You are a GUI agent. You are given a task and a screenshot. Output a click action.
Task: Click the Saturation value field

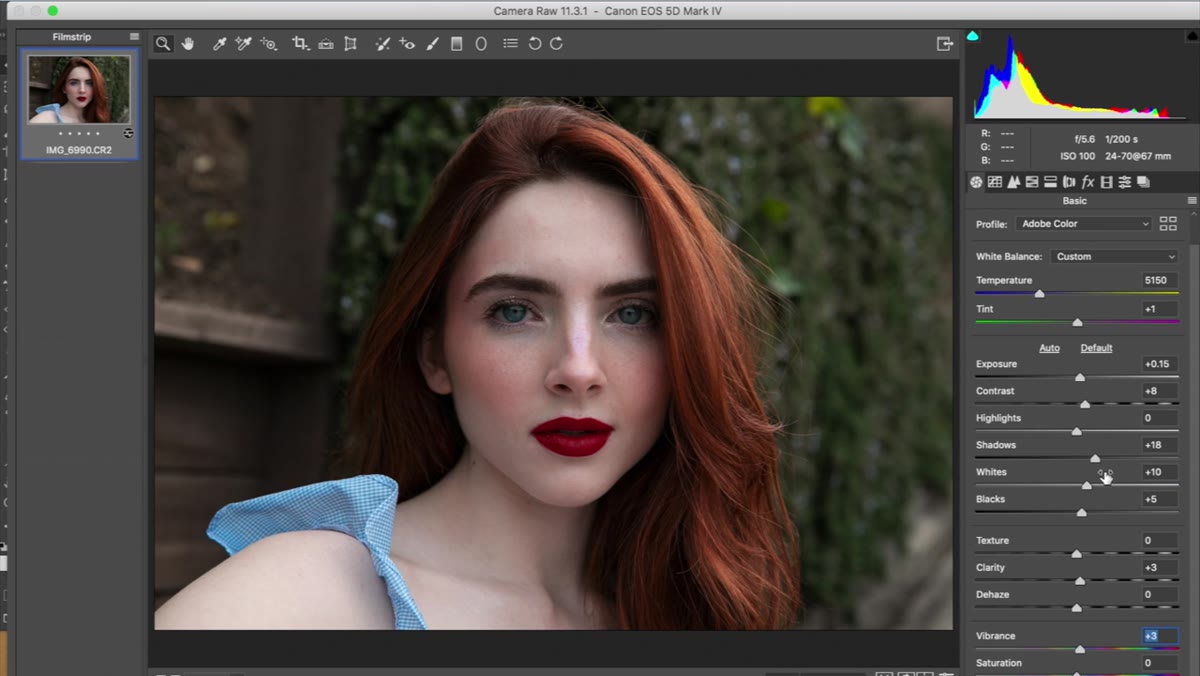(x=1160, y=663)
